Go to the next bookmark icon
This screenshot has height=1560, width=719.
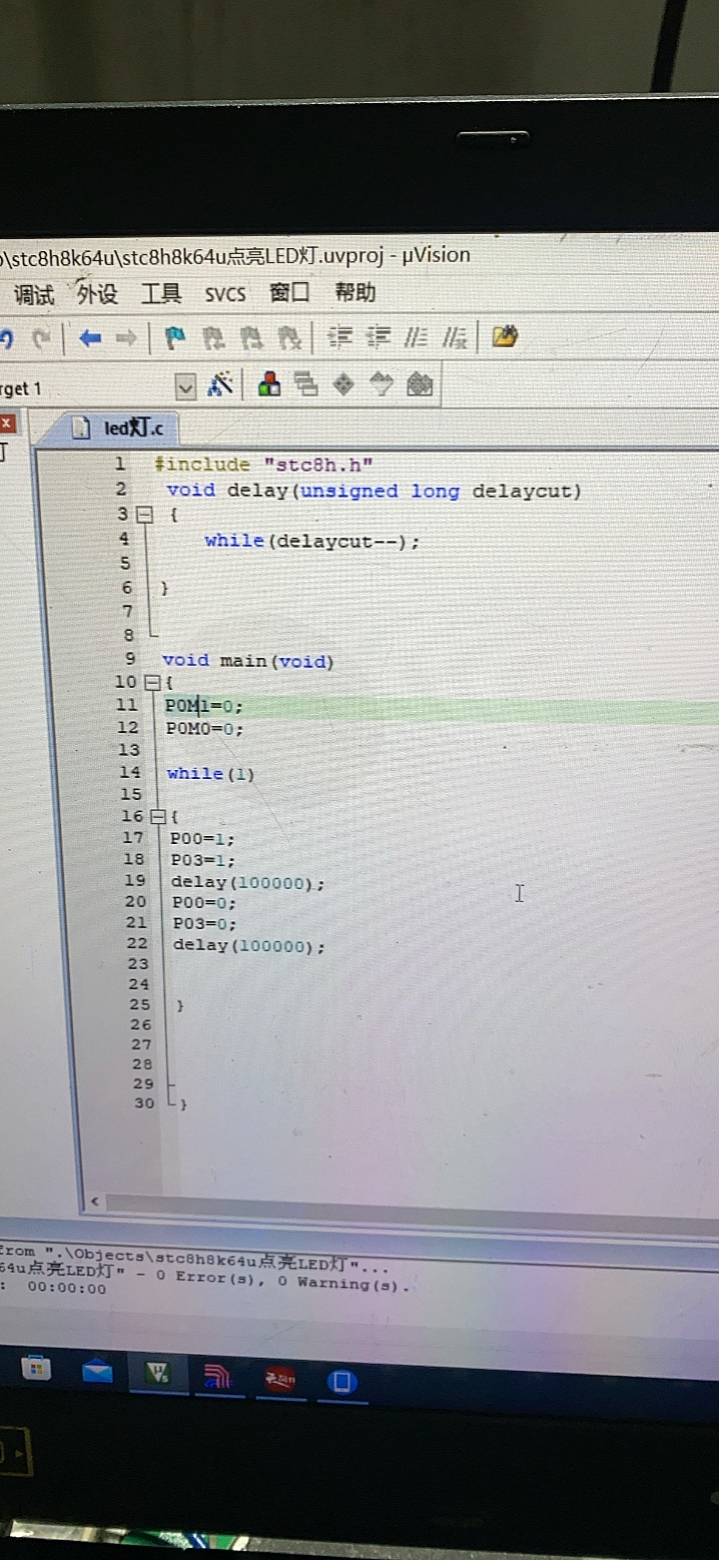pos(251,338)
